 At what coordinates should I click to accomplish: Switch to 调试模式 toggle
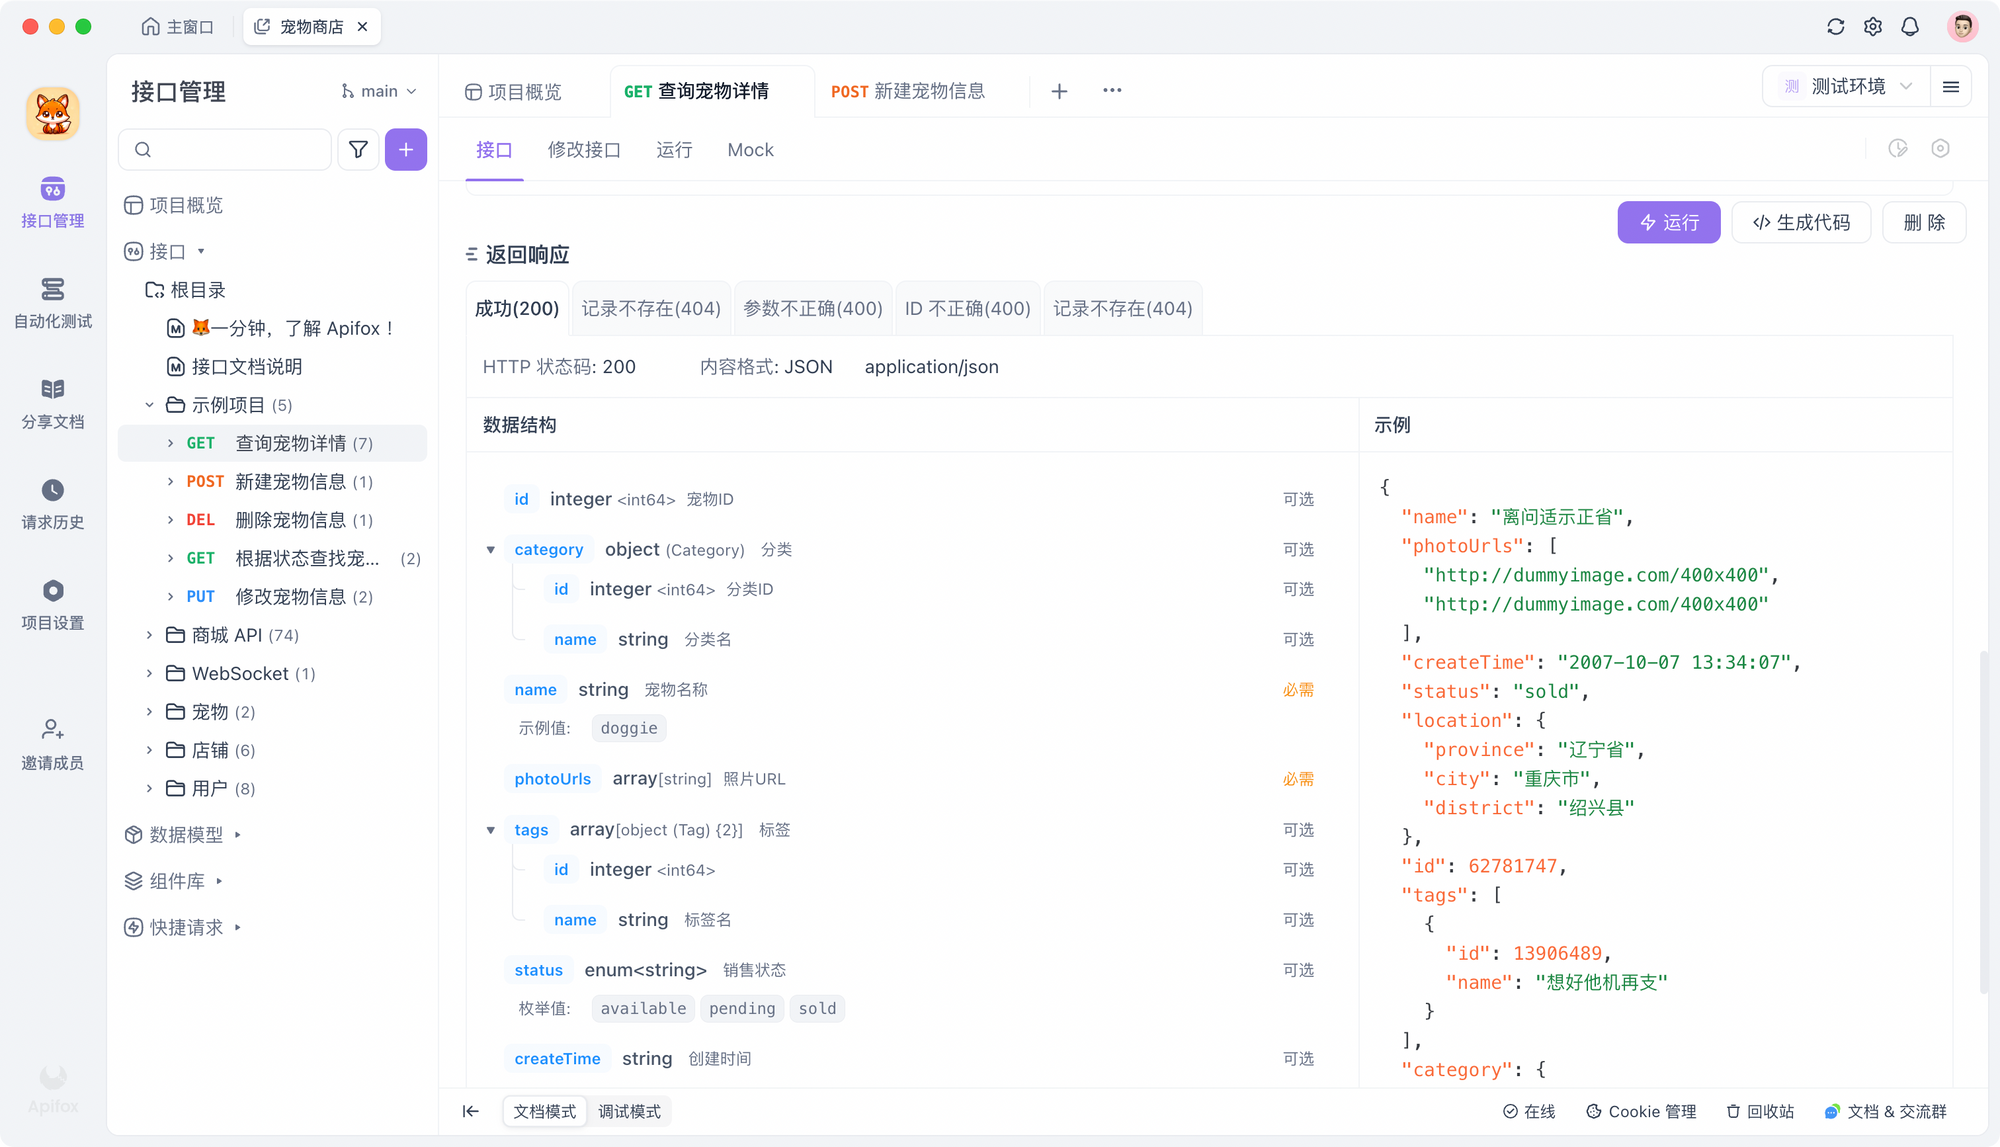tap(629, 1111)
